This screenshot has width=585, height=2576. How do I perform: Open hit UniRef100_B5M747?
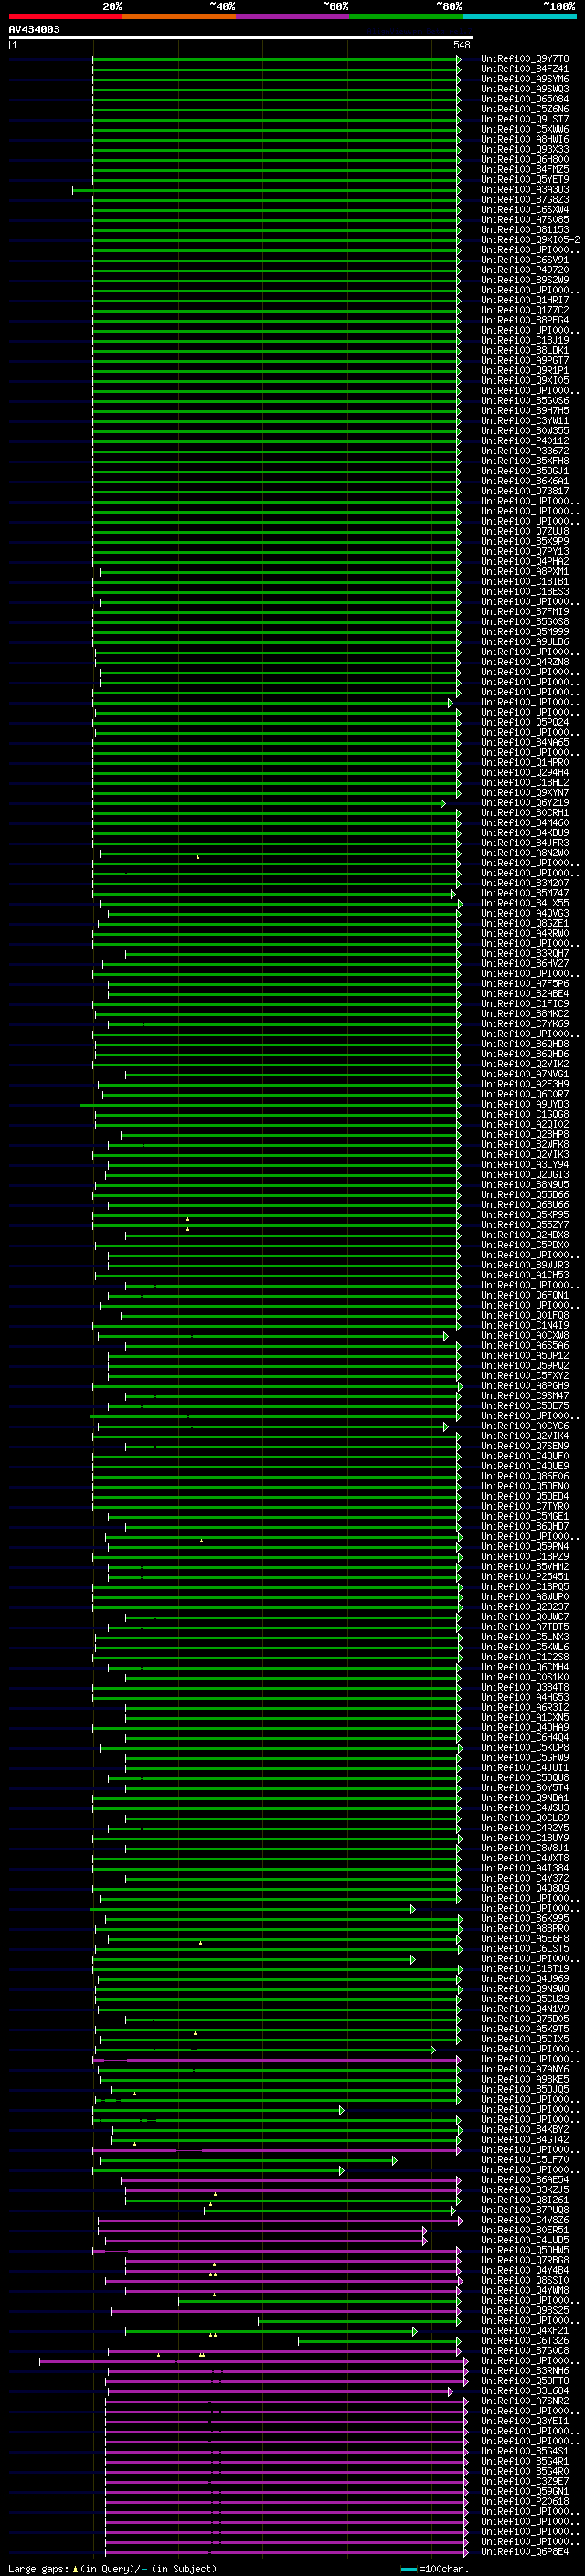(525, 894)
